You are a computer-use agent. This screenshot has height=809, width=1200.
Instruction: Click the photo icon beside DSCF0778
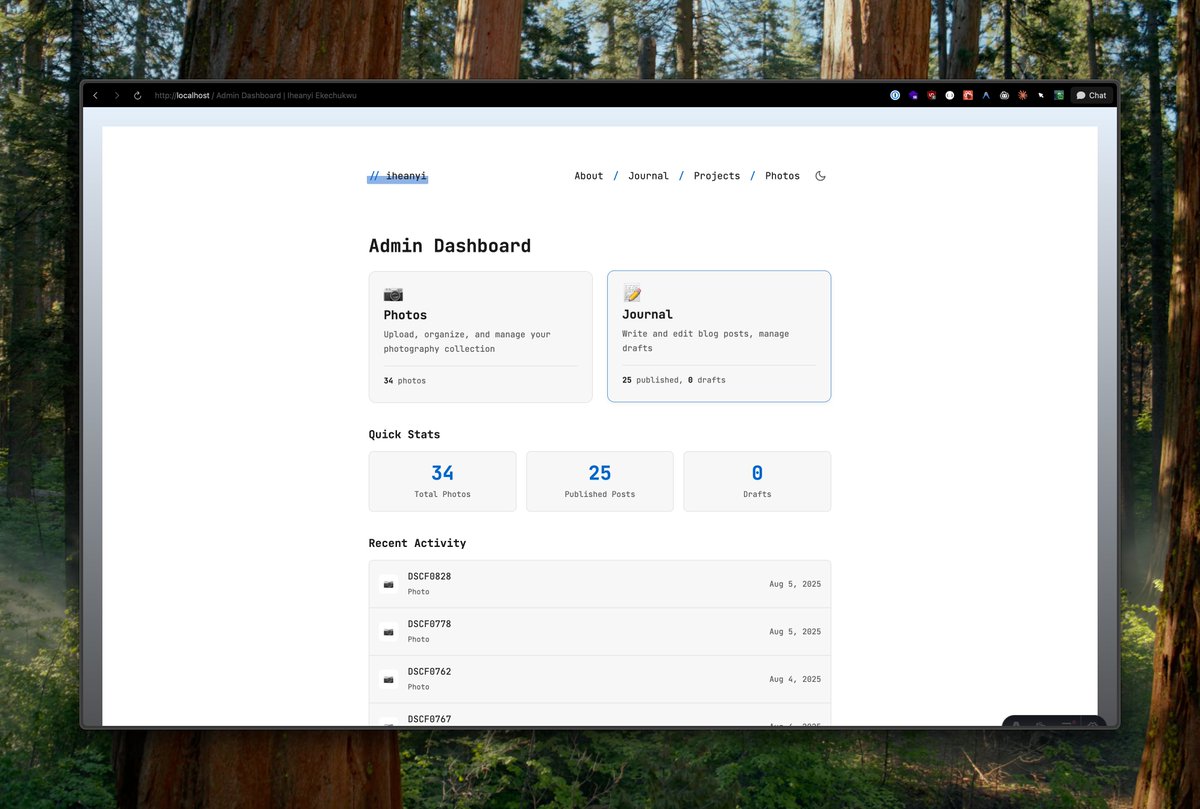[x=388, y=632]
